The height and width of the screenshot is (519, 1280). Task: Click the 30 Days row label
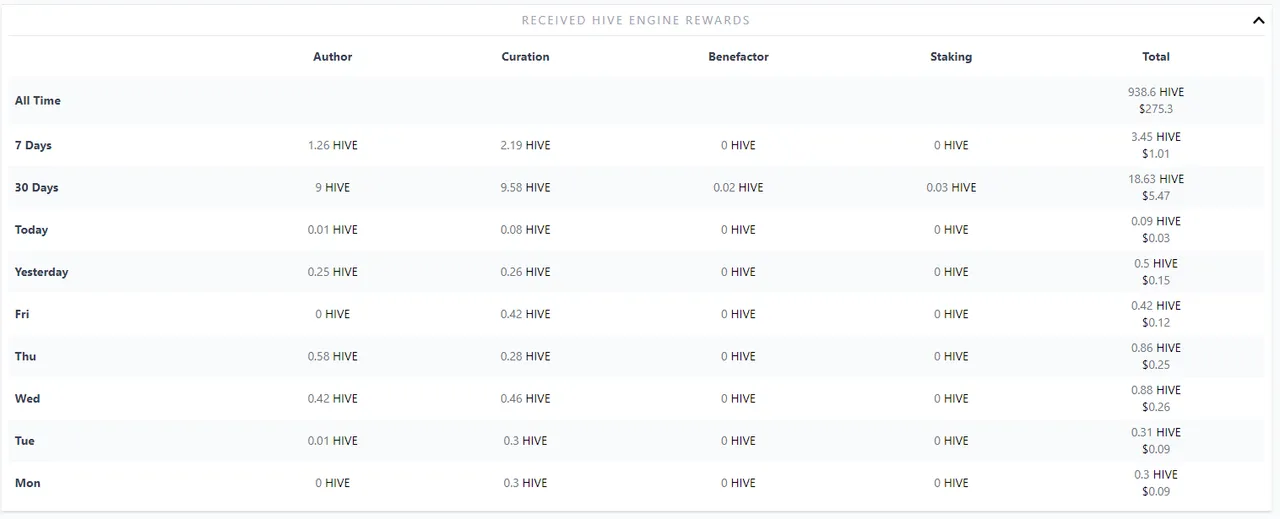click(36, 188)
